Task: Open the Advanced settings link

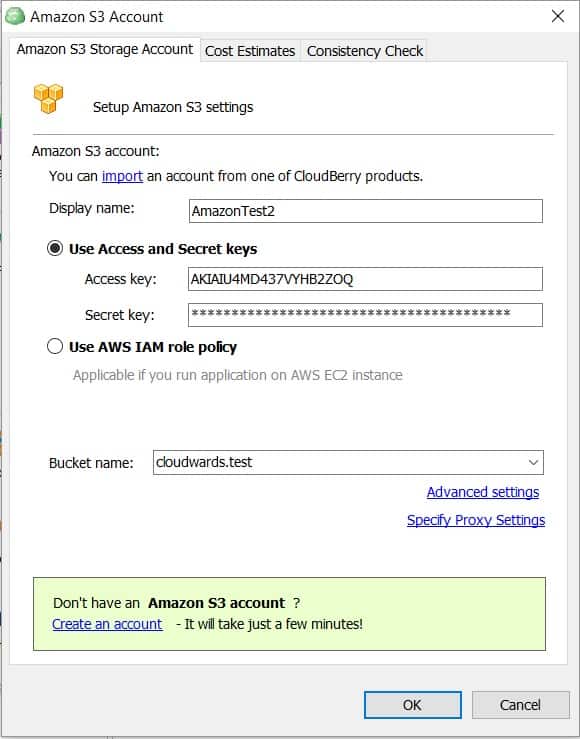Action: click(483, 492)
